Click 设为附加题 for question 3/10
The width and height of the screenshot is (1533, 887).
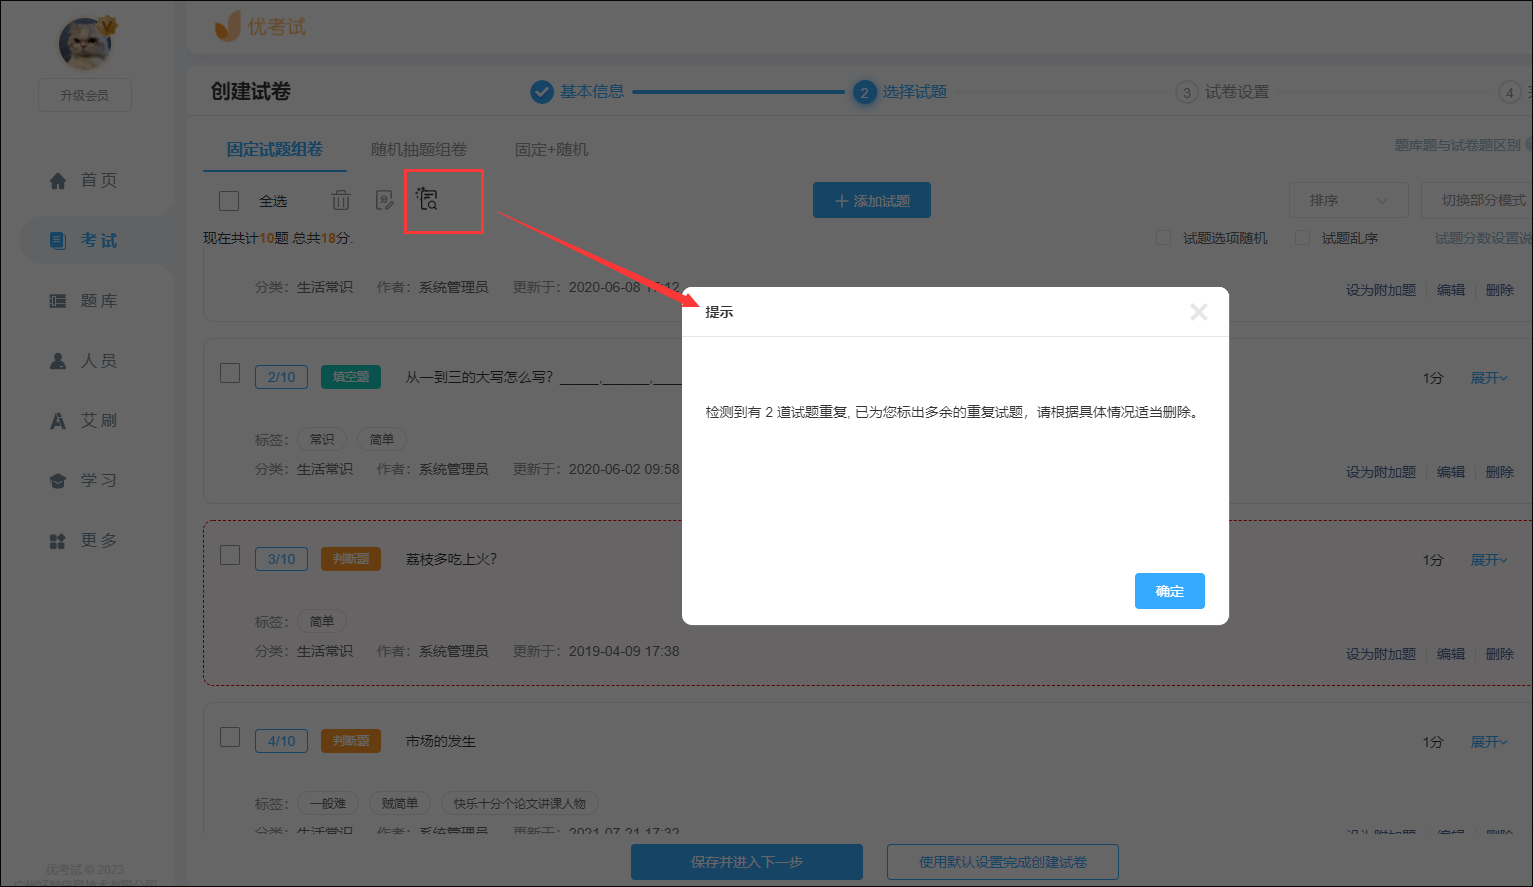coord(1380,654)
